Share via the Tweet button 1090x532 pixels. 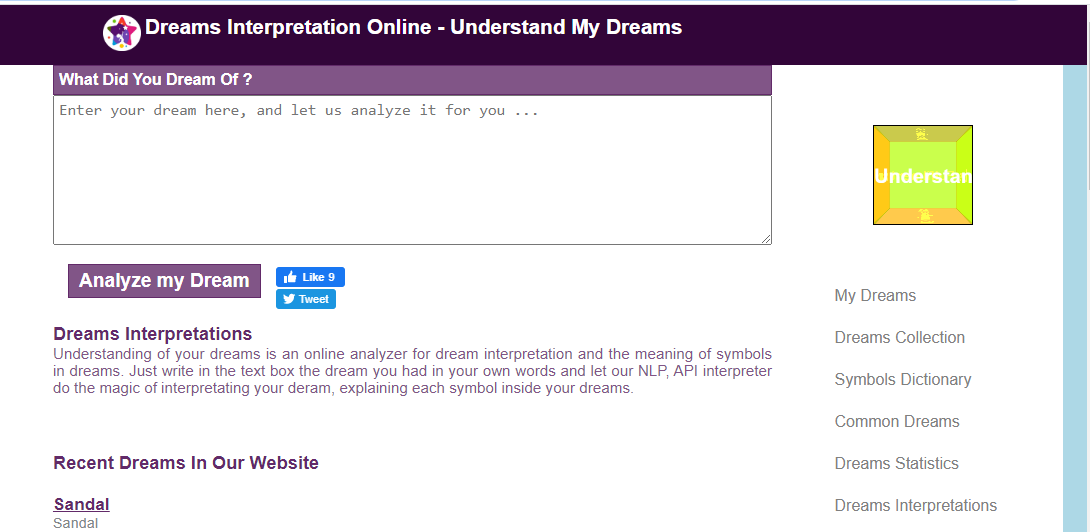click(x=306, y=299)
